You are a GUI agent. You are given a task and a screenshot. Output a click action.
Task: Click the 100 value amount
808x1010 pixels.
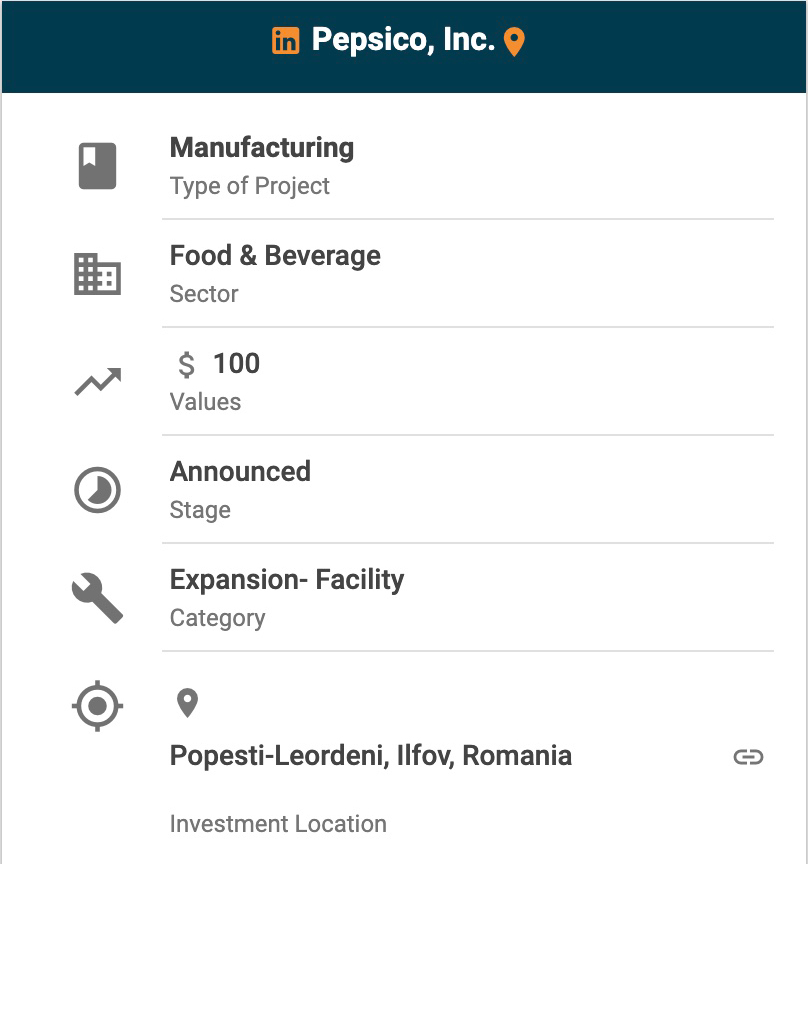(x=236, y=364)
